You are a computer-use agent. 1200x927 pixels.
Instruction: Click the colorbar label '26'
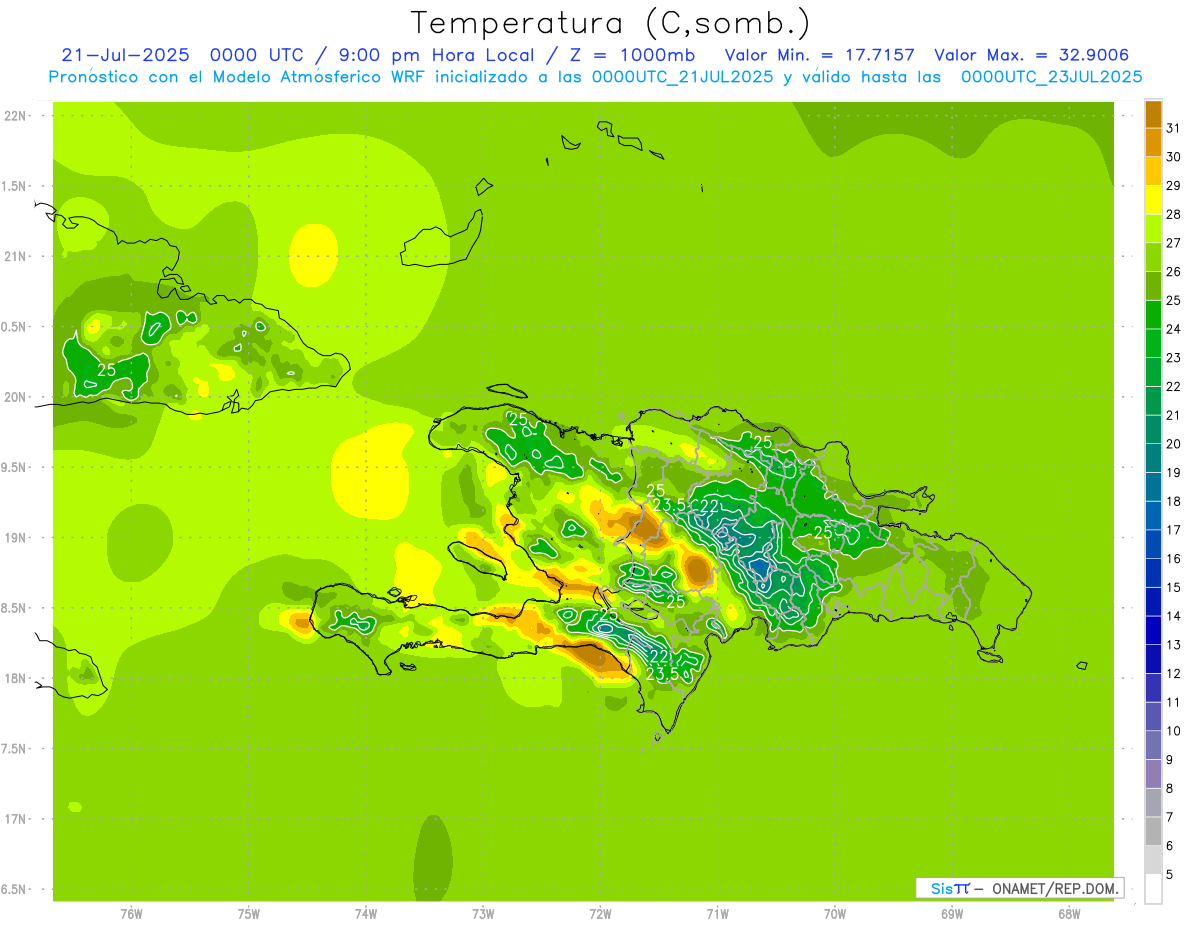1174,272
